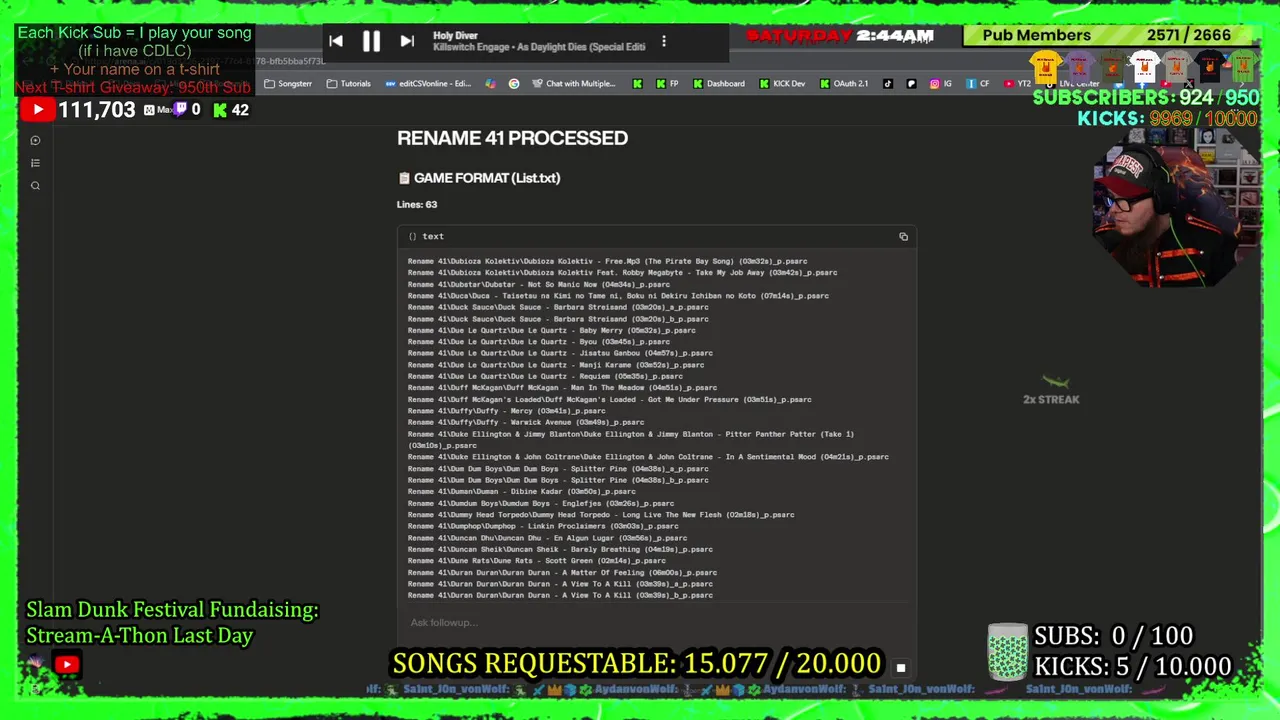The width and height of the screenshot is (1280, 720).
Task: Skip to the next track
Action: tap(407, 41)
